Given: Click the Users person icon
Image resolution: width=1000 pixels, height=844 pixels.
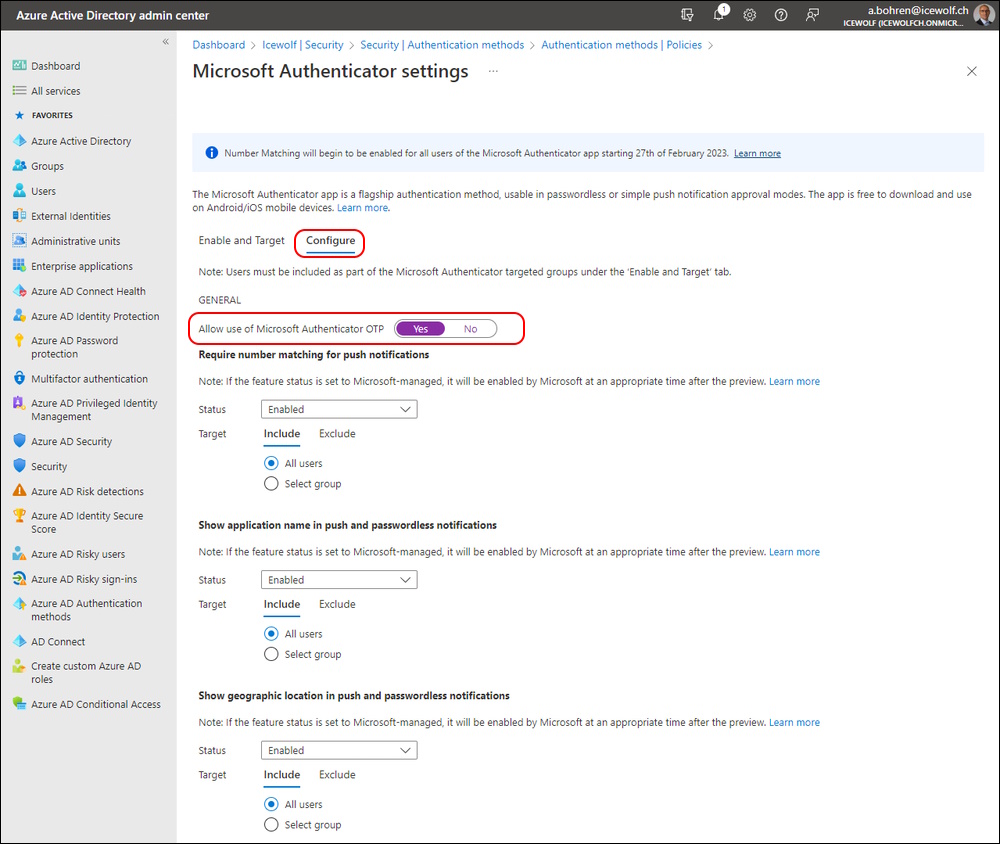Looking at the screenshot, I should (20, 191).
